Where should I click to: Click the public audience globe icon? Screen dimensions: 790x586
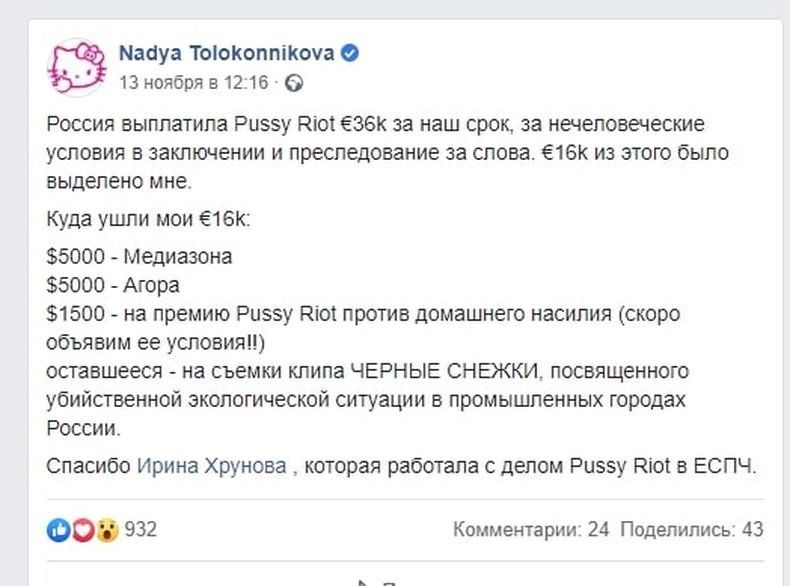294,83
